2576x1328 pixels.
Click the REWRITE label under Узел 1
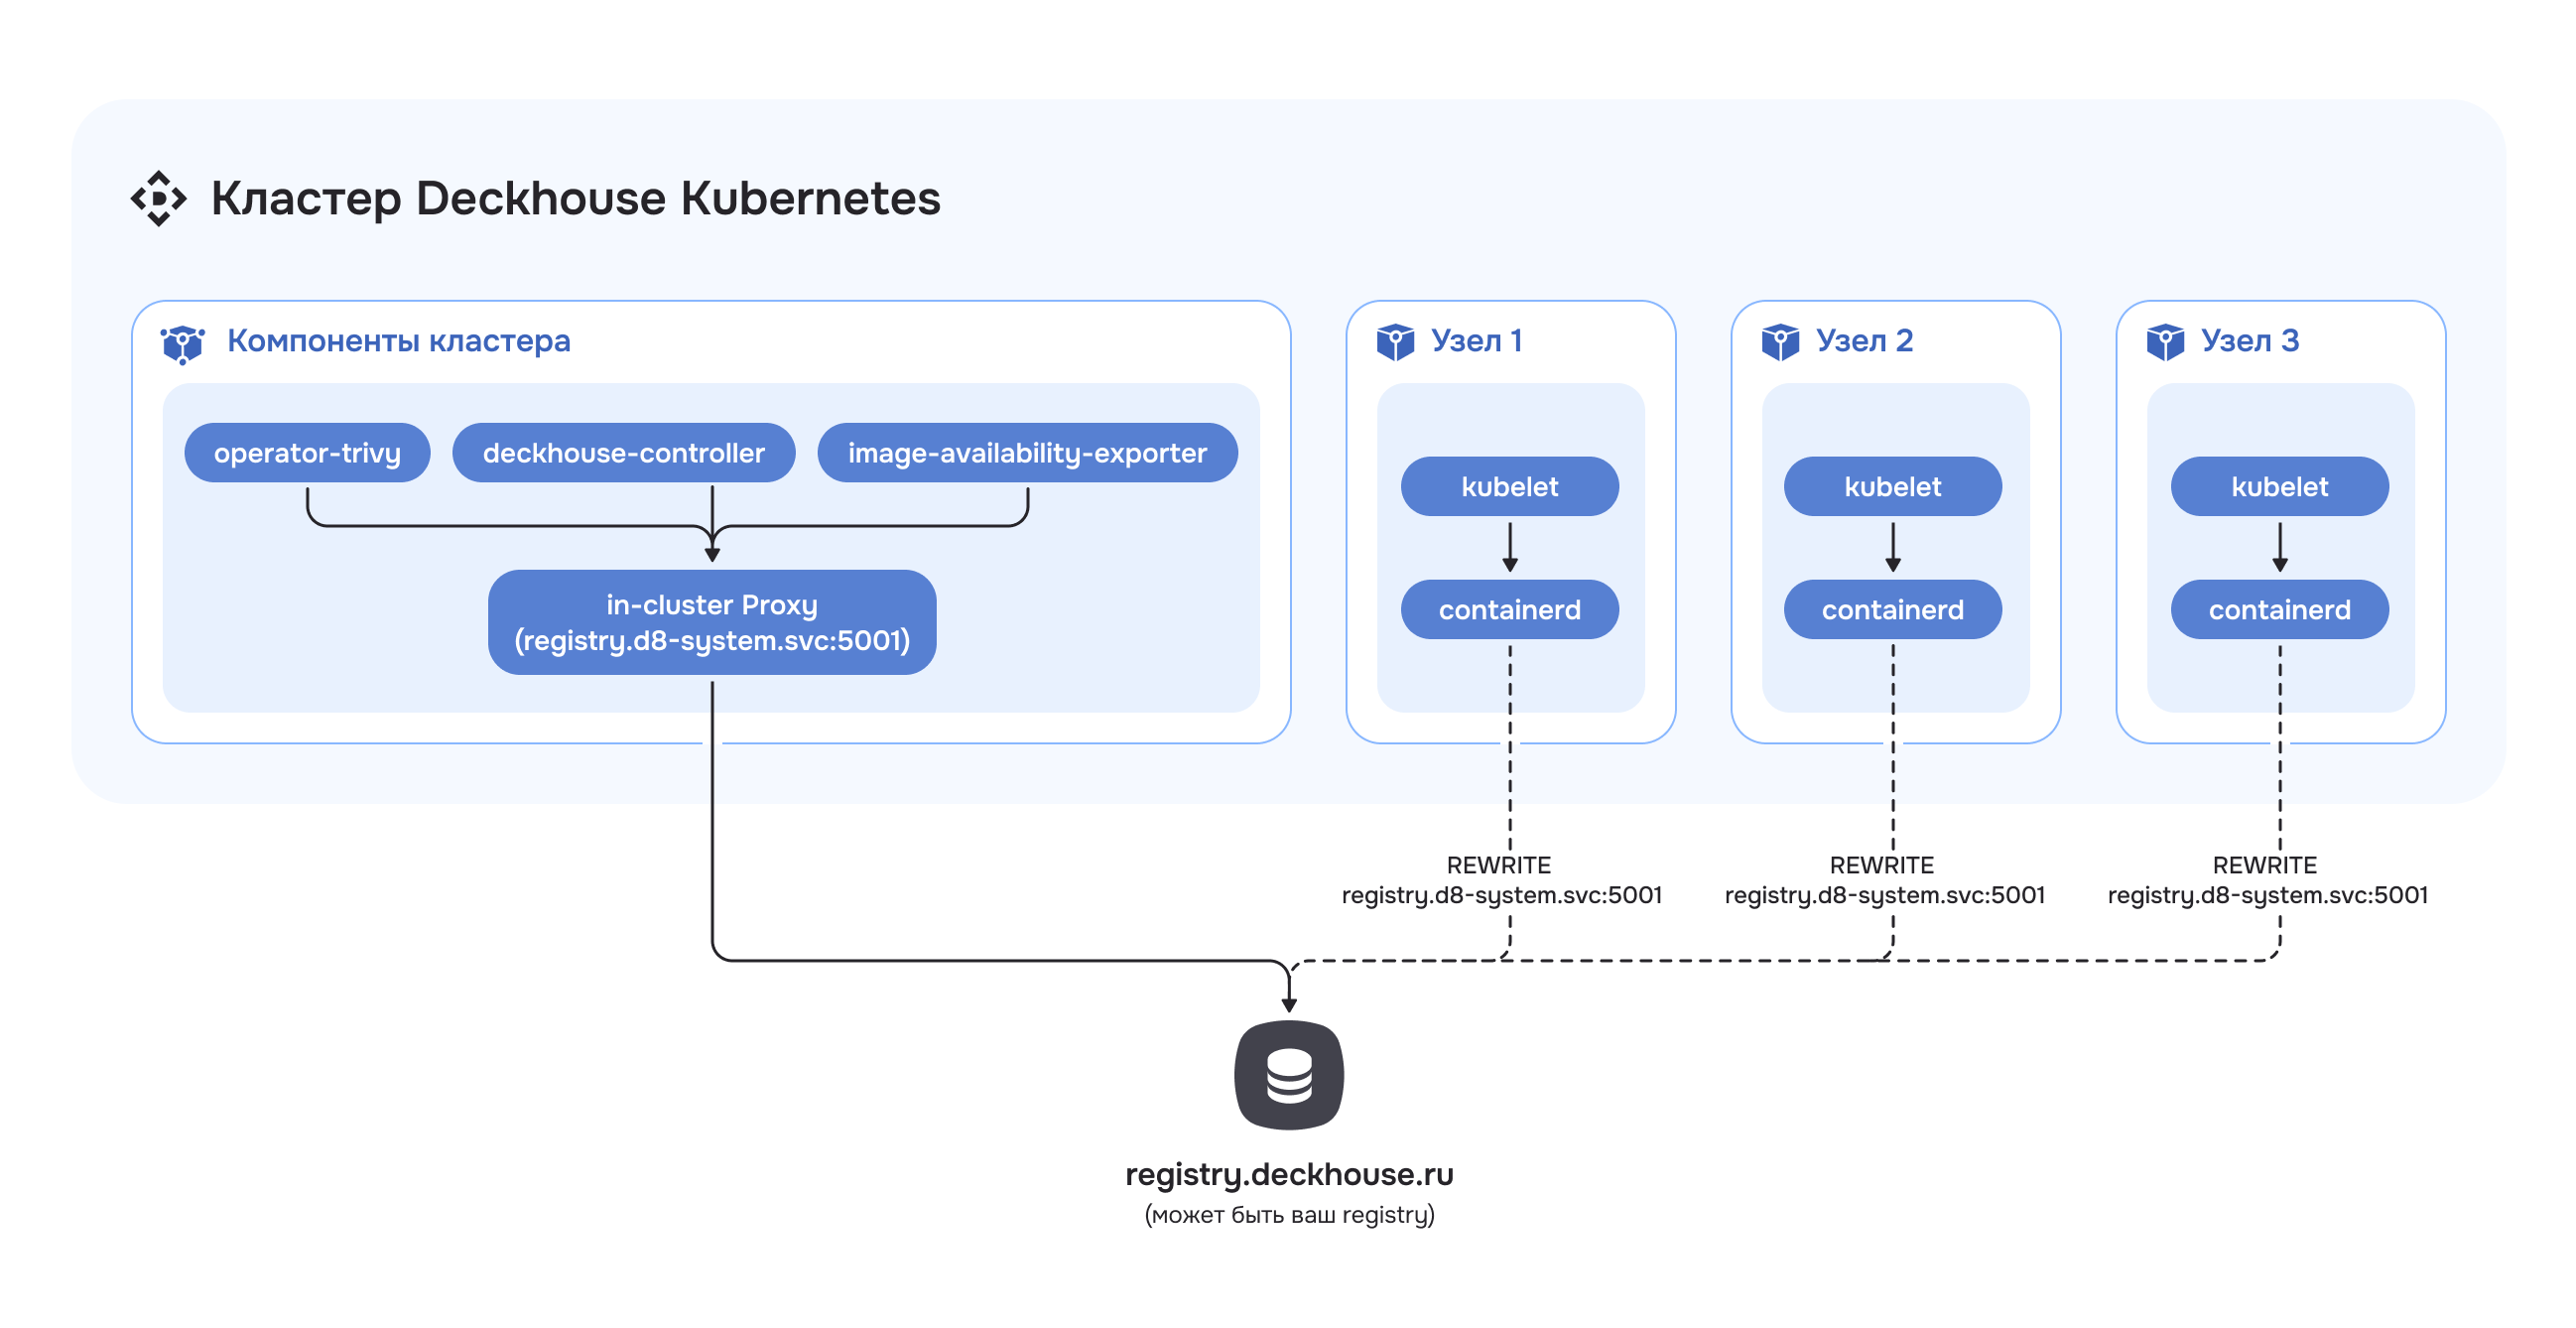point(1498,865)
